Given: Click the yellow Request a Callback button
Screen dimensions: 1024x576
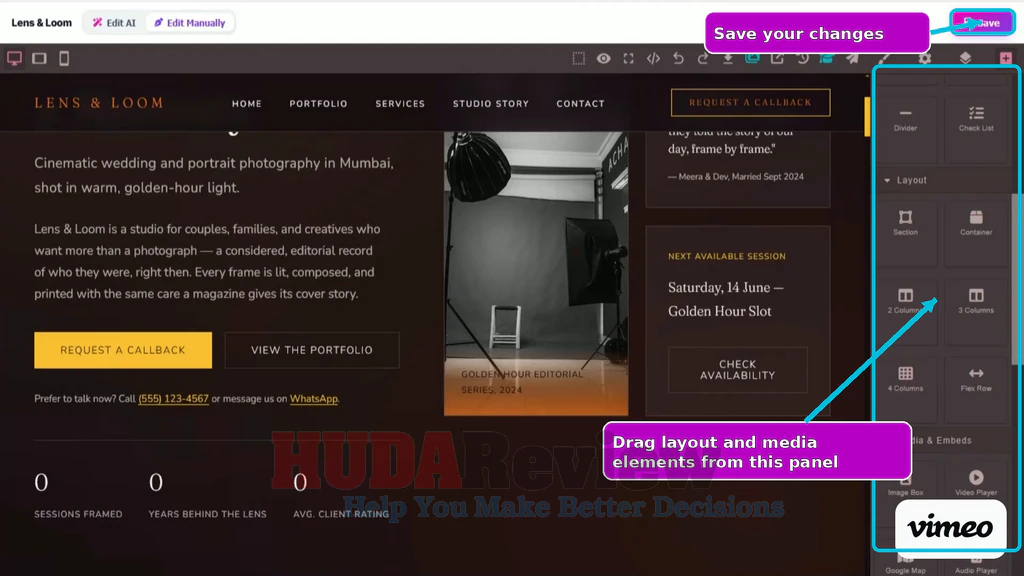Looking at the screenshot, I should click(x=123, y=350).
